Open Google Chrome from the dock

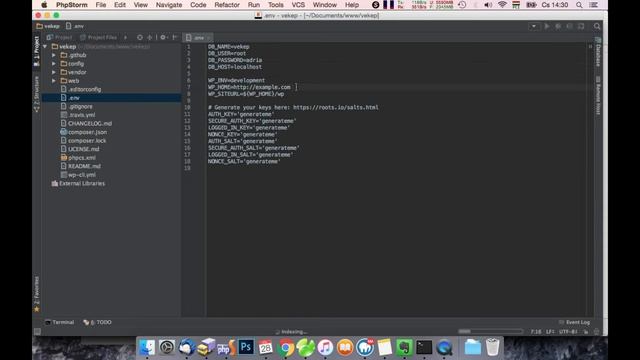pyautogui.click(x=286, y=348)
